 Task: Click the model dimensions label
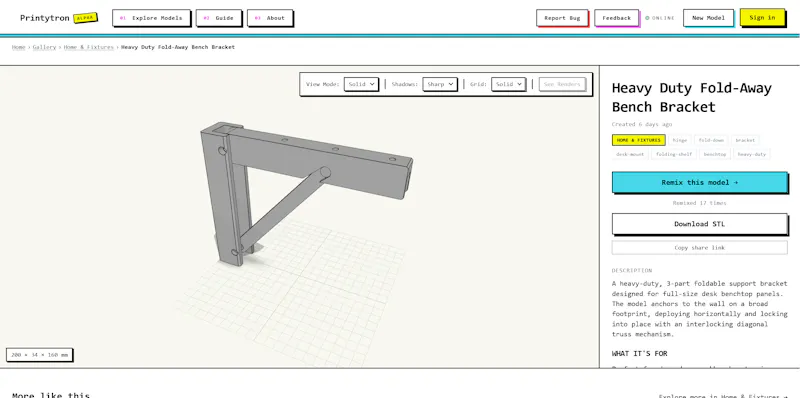[39, 355]
